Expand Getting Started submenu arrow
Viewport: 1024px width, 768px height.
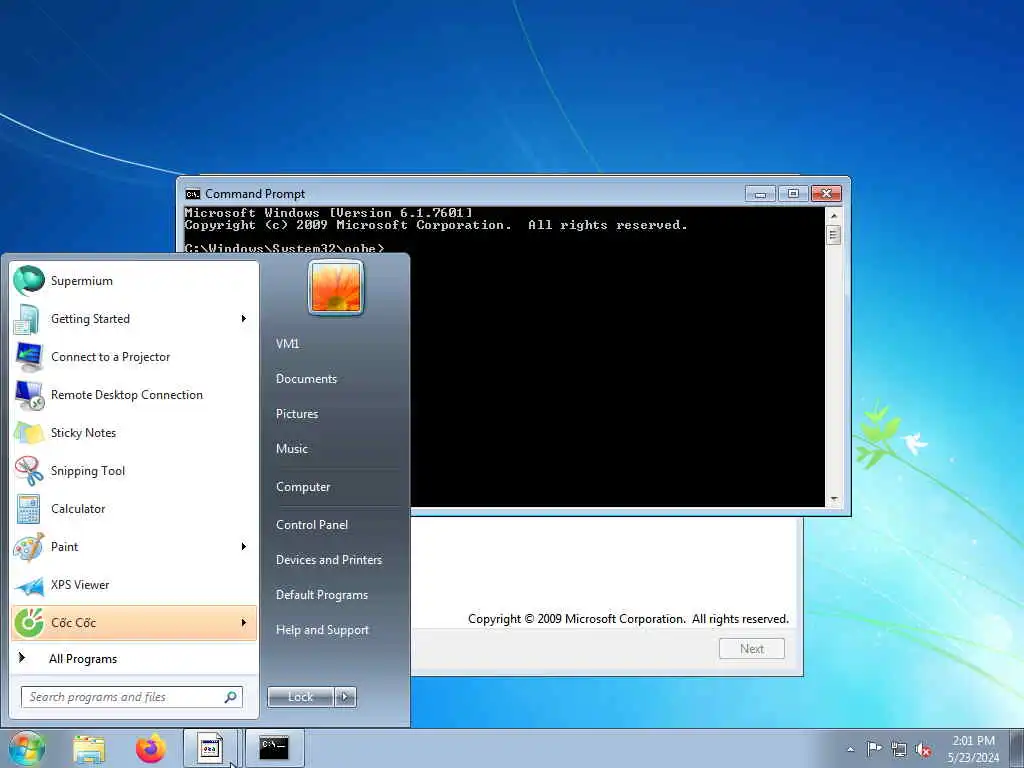click(244, 319)
